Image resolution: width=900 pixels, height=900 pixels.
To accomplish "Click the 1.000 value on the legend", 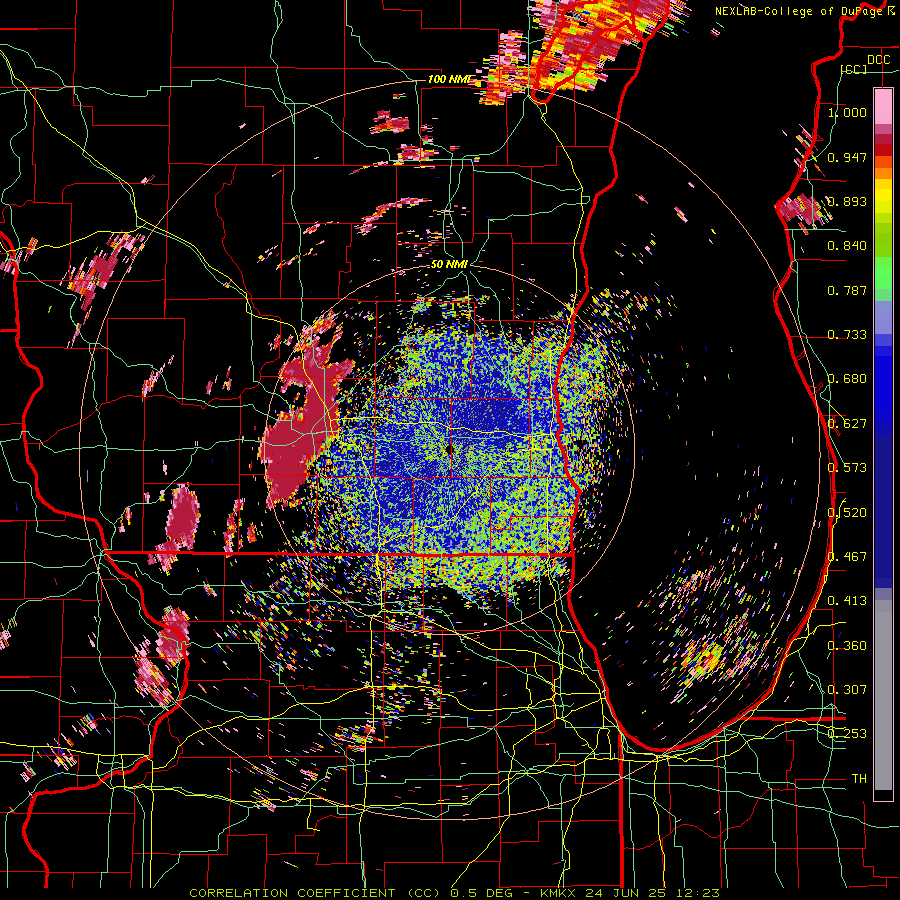I will coord(847,112).
